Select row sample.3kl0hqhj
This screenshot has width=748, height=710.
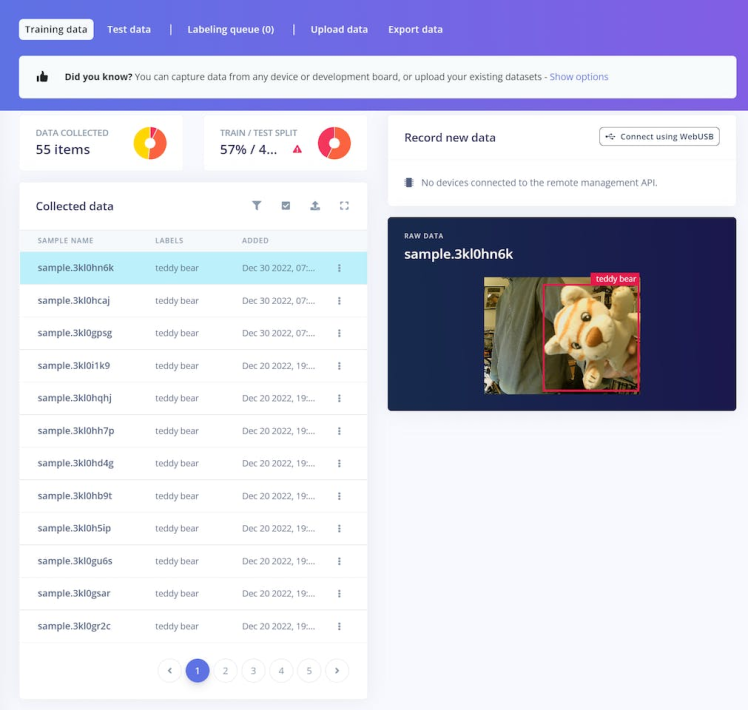tap(193, 398)
